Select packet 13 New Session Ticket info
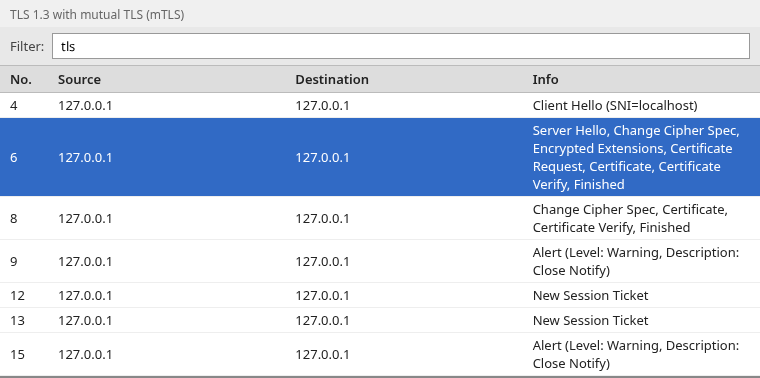Screen dimensions: 760x378 click(590, 320)
